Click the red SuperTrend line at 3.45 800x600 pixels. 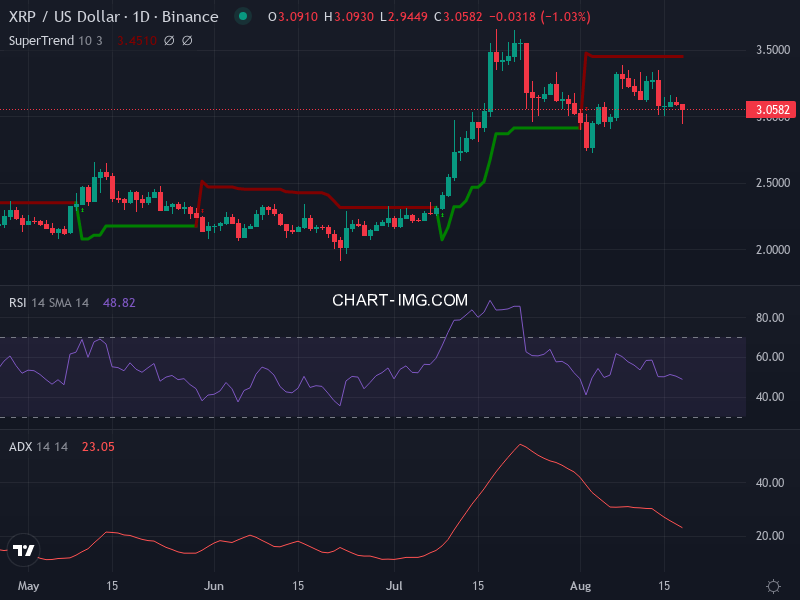pyautogui.click(x=635, y=56)
